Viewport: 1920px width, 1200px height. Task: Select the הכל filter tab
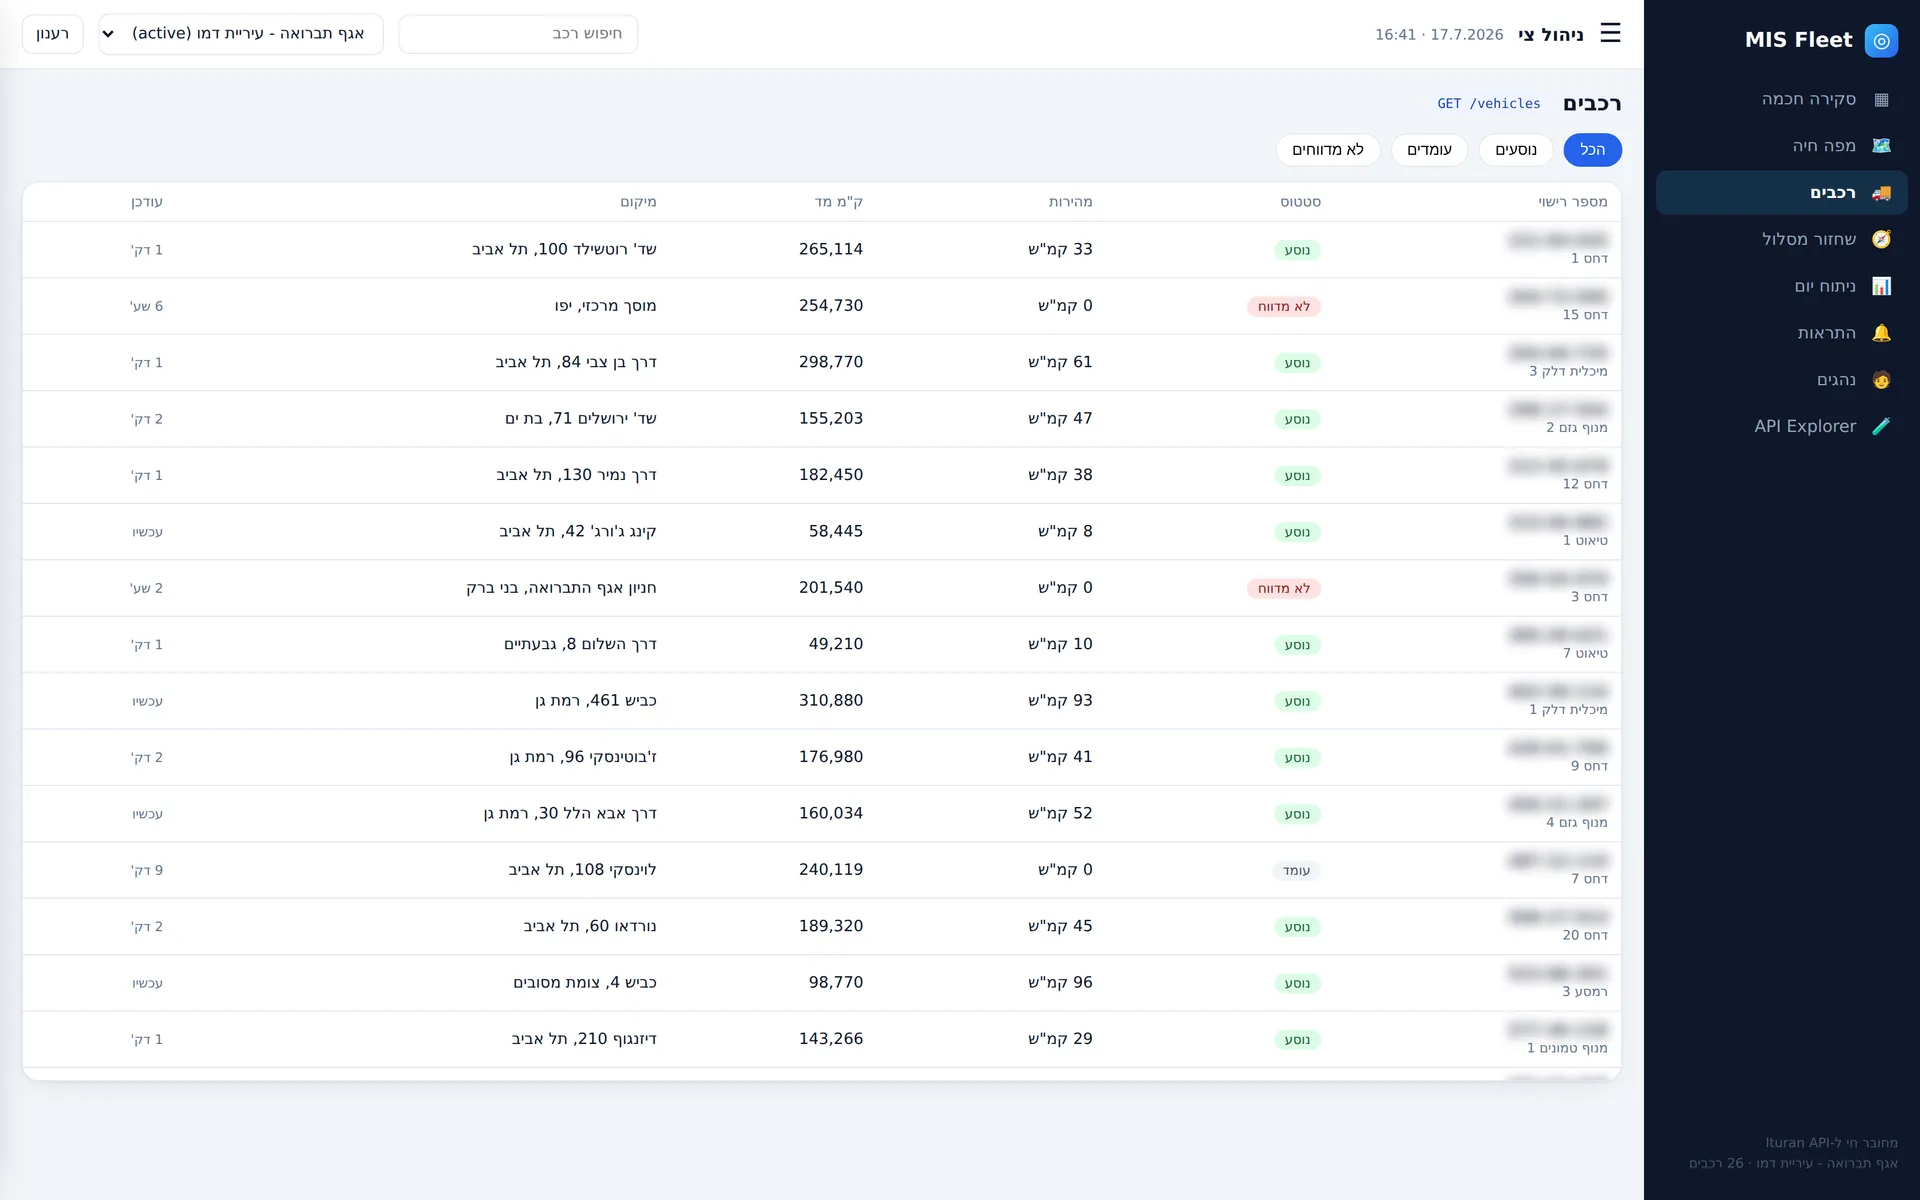coord(1592,150)
